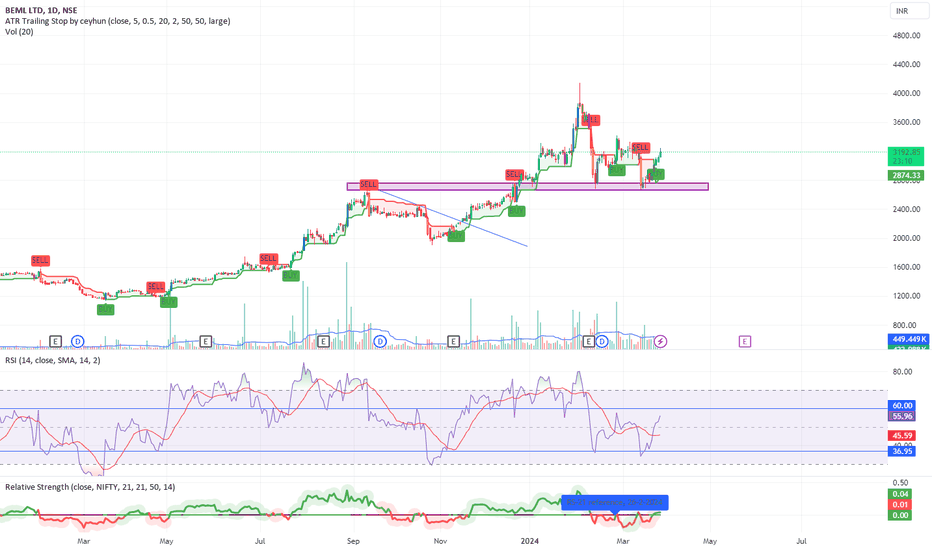Open the INR currency selector
This screenshot has width=932, height=550.
(x=909, y=11)
